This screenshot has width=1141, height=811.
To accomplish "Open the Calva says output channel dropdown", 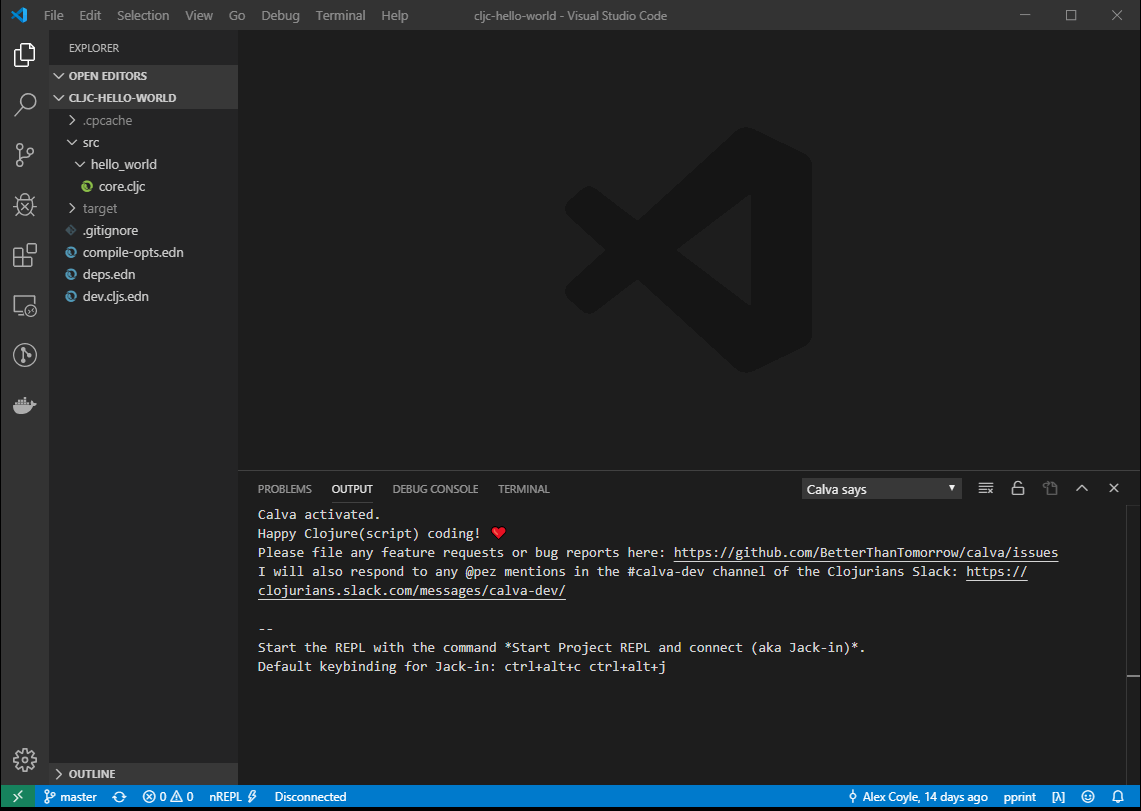I will [x=881, y=489].
